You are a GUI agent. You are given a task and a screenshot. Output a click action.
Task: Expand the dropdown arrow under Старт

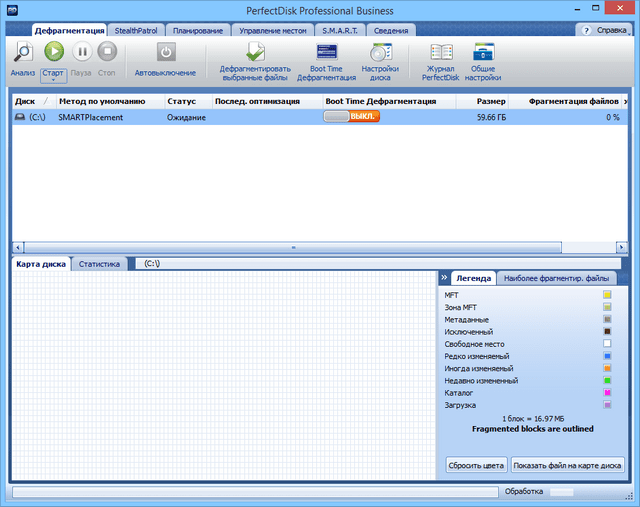[53, 80]
